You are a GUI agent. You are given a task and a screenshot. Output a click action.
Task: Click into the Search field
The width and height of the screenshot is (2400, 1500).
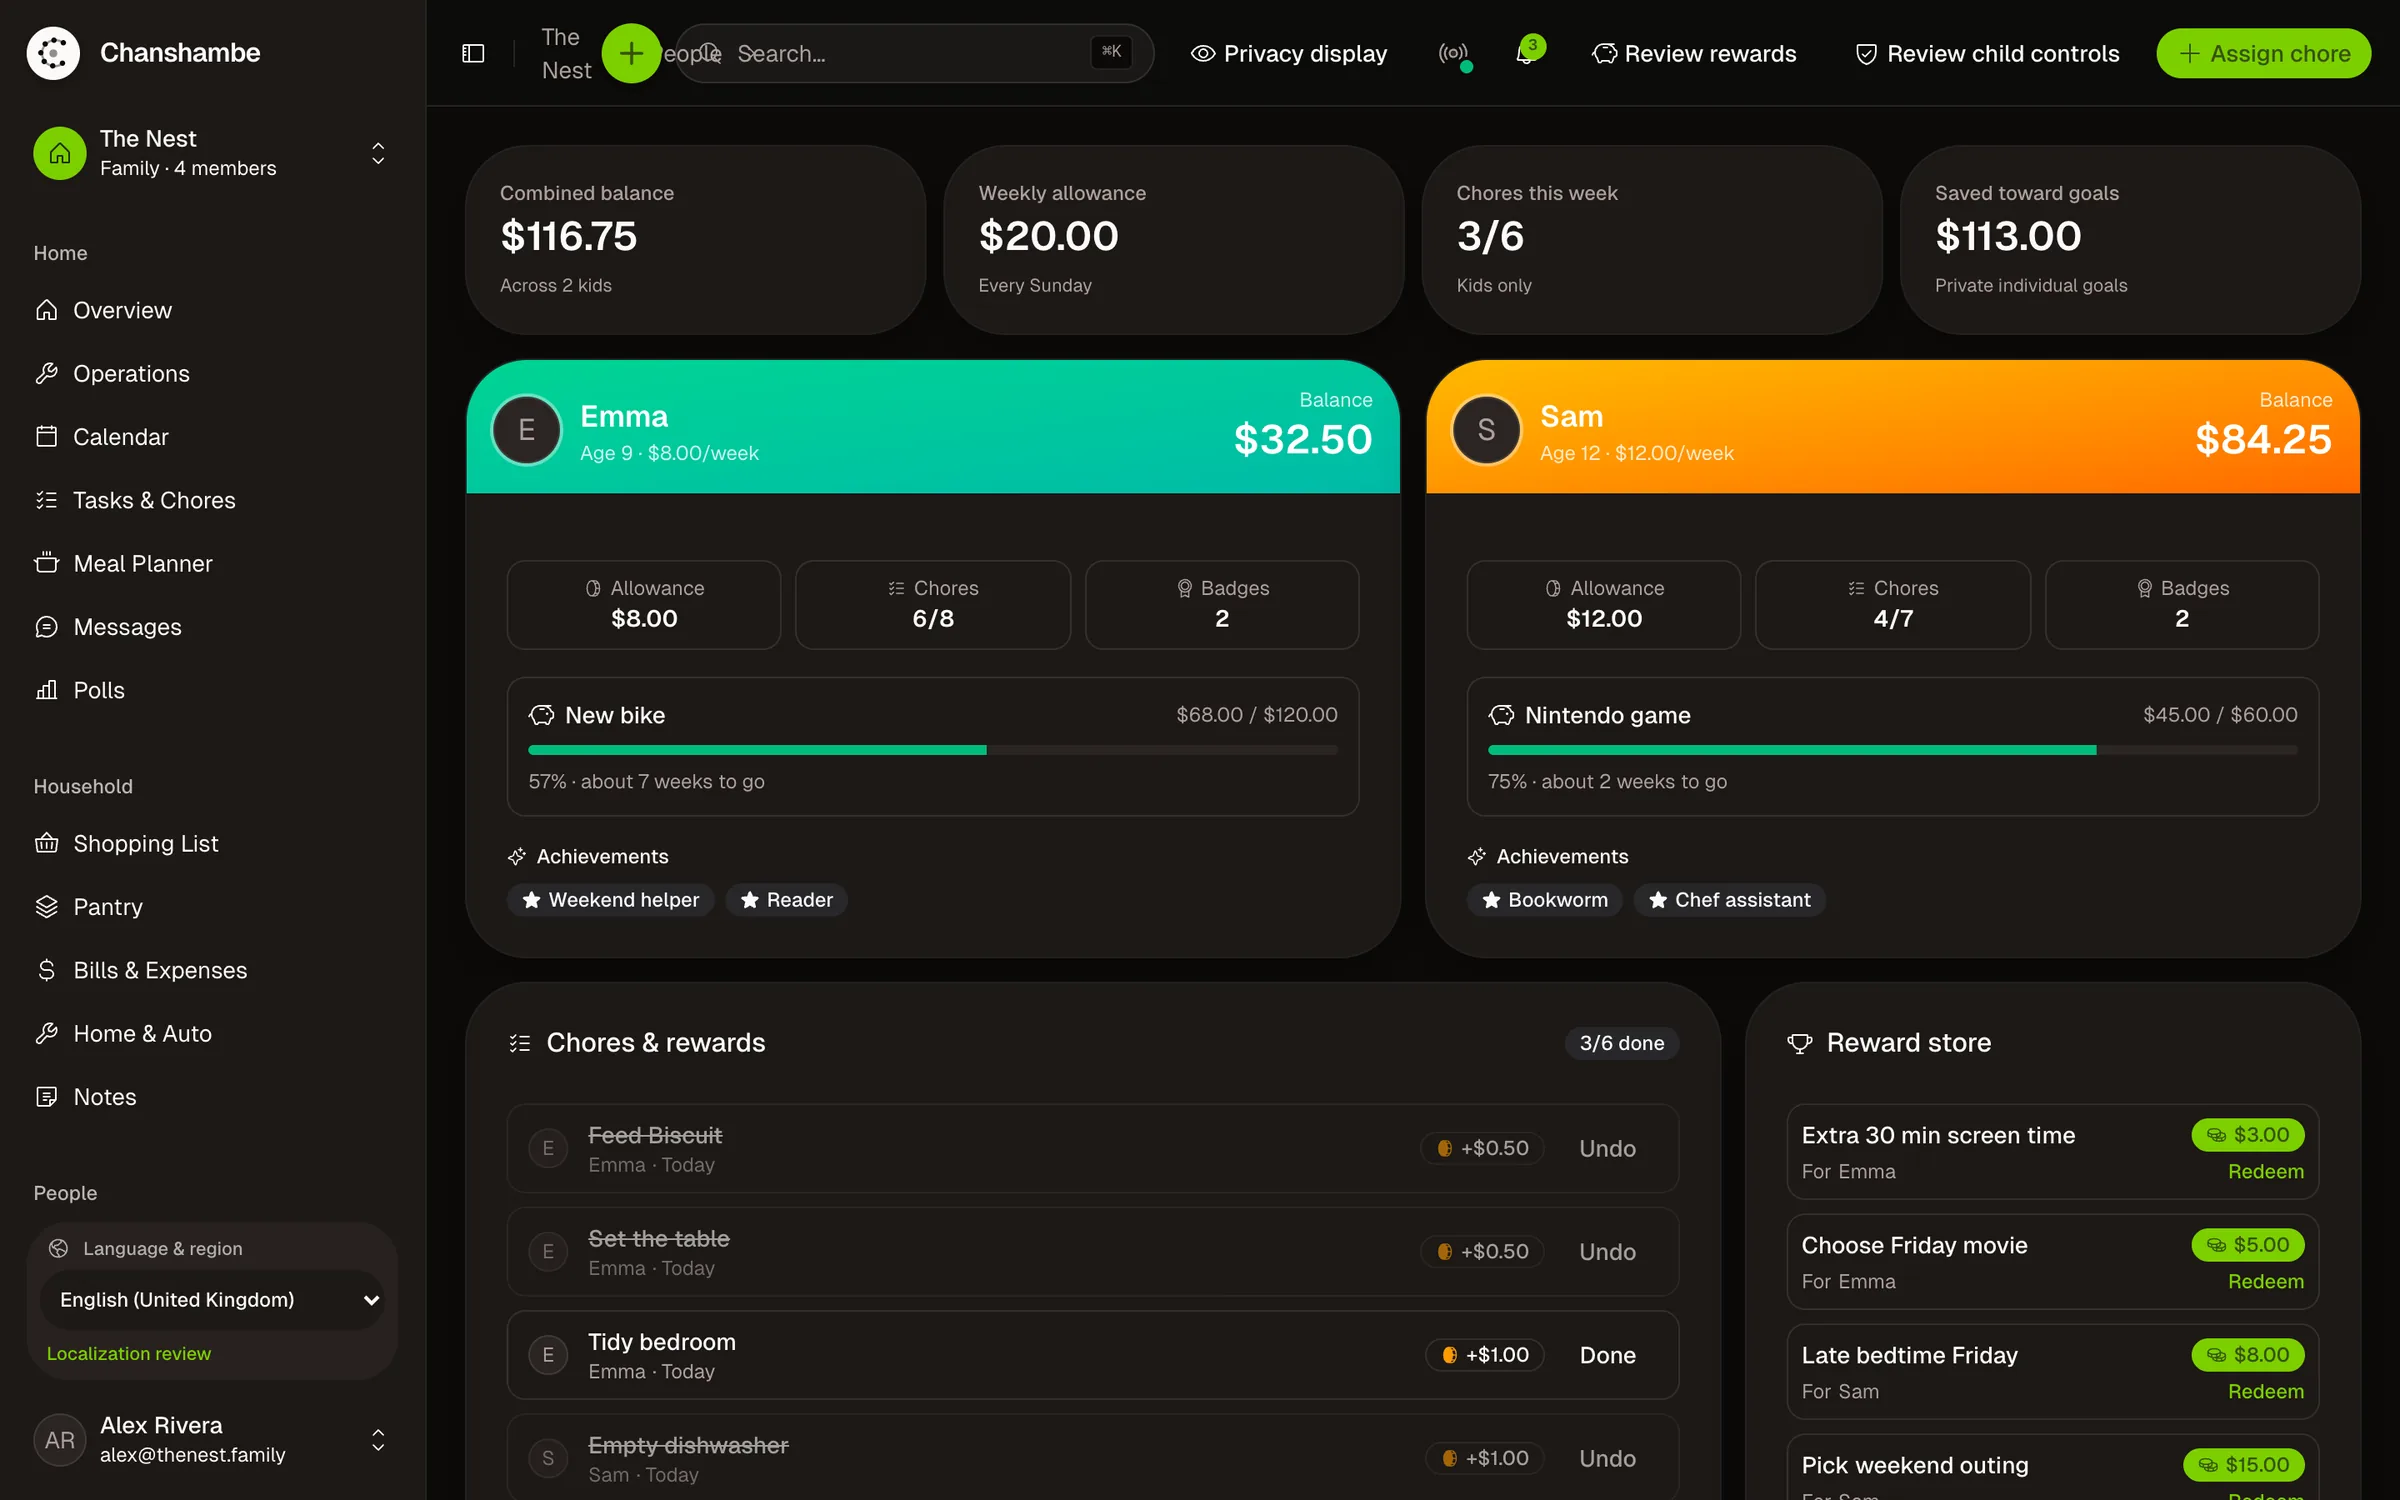[x=915, y=53]
